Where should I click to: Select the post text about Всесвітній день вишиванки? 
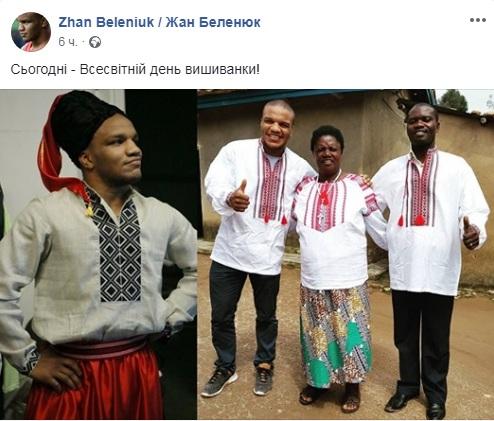(x=135, y=70)
